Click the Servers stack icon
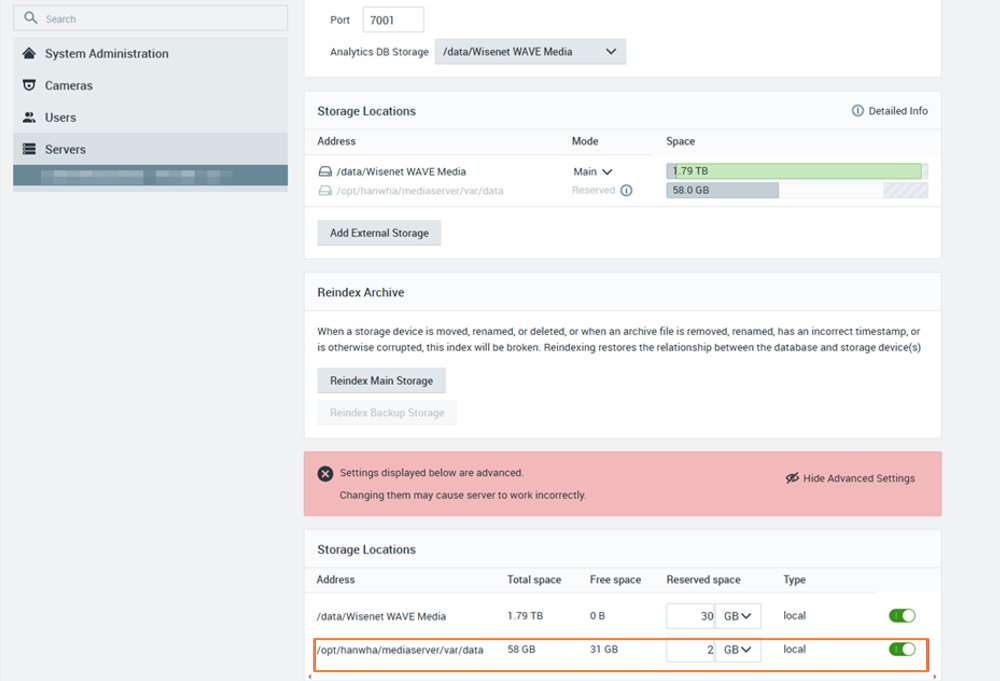This screenshot has height=681, width=1000. tap(29, 149)
